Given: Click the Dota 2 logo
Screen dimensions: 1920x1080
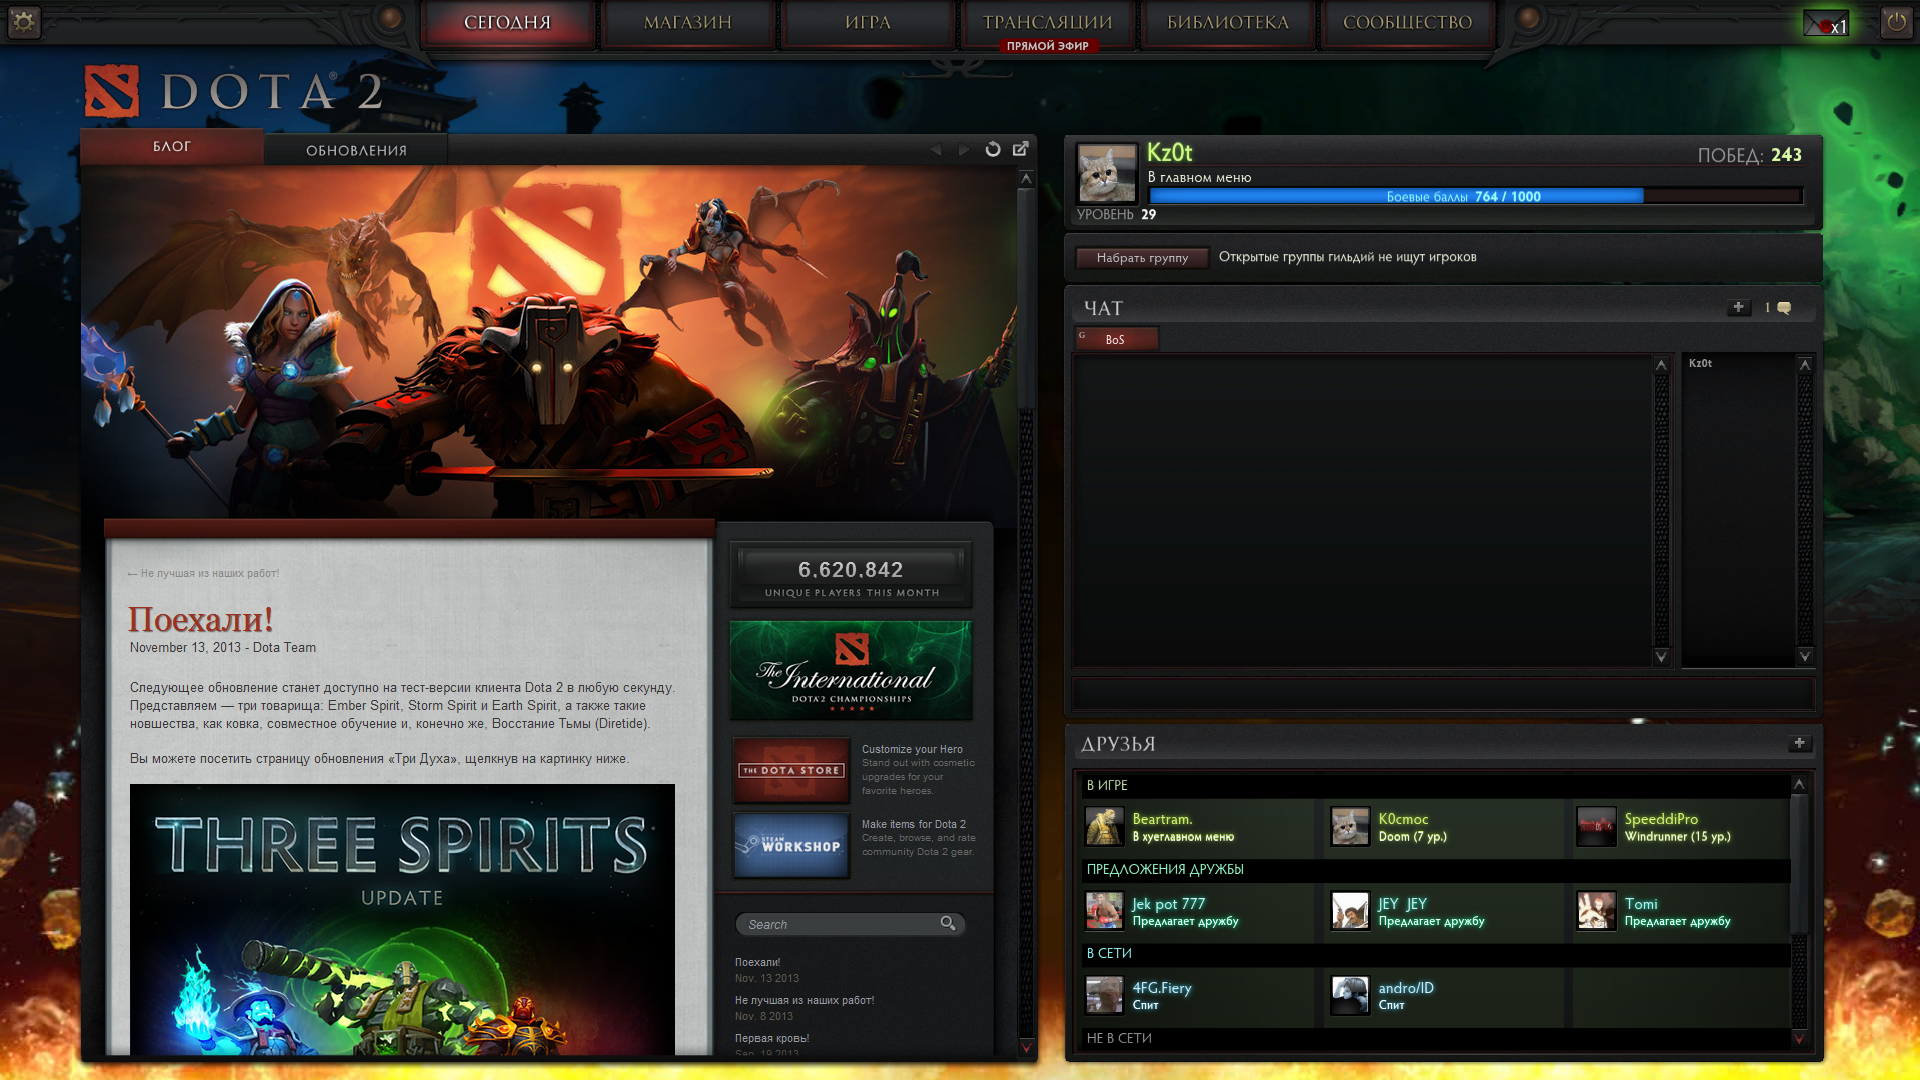Looking at the screenshot, I should (234, 92).
